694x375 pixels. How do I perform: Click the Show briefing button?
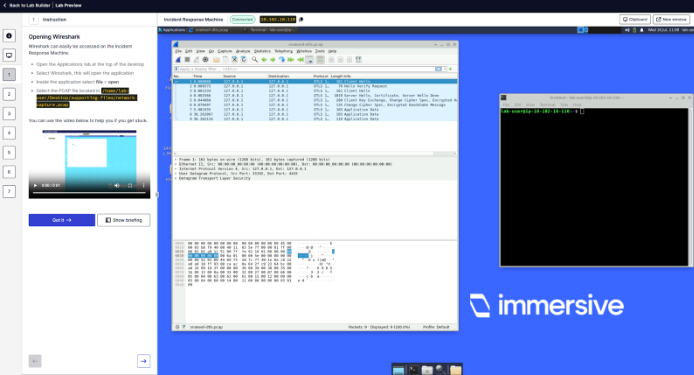pyautogui.click(x=123, y=220)
